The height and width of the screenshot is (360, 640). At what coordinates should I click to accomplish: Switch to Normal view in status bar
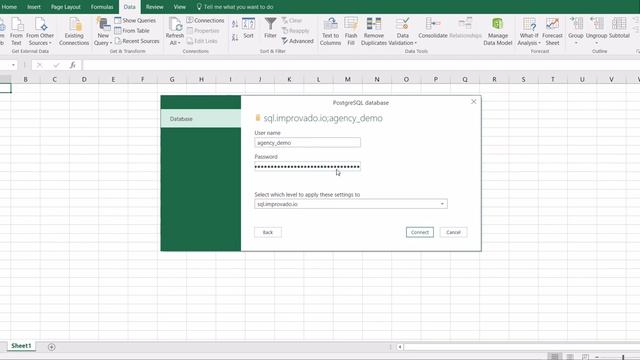554,357
